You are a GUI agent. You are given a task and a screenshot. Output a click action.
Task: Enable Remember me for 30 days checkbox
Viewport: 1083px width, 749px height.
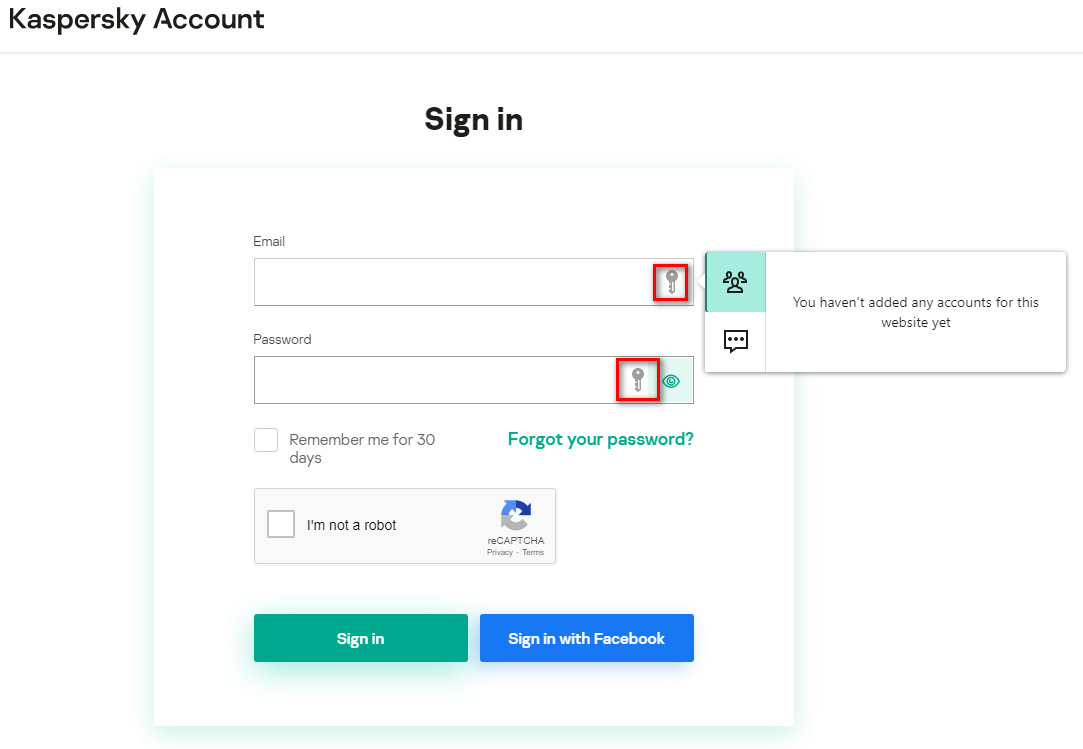click(x=266, y=440)
